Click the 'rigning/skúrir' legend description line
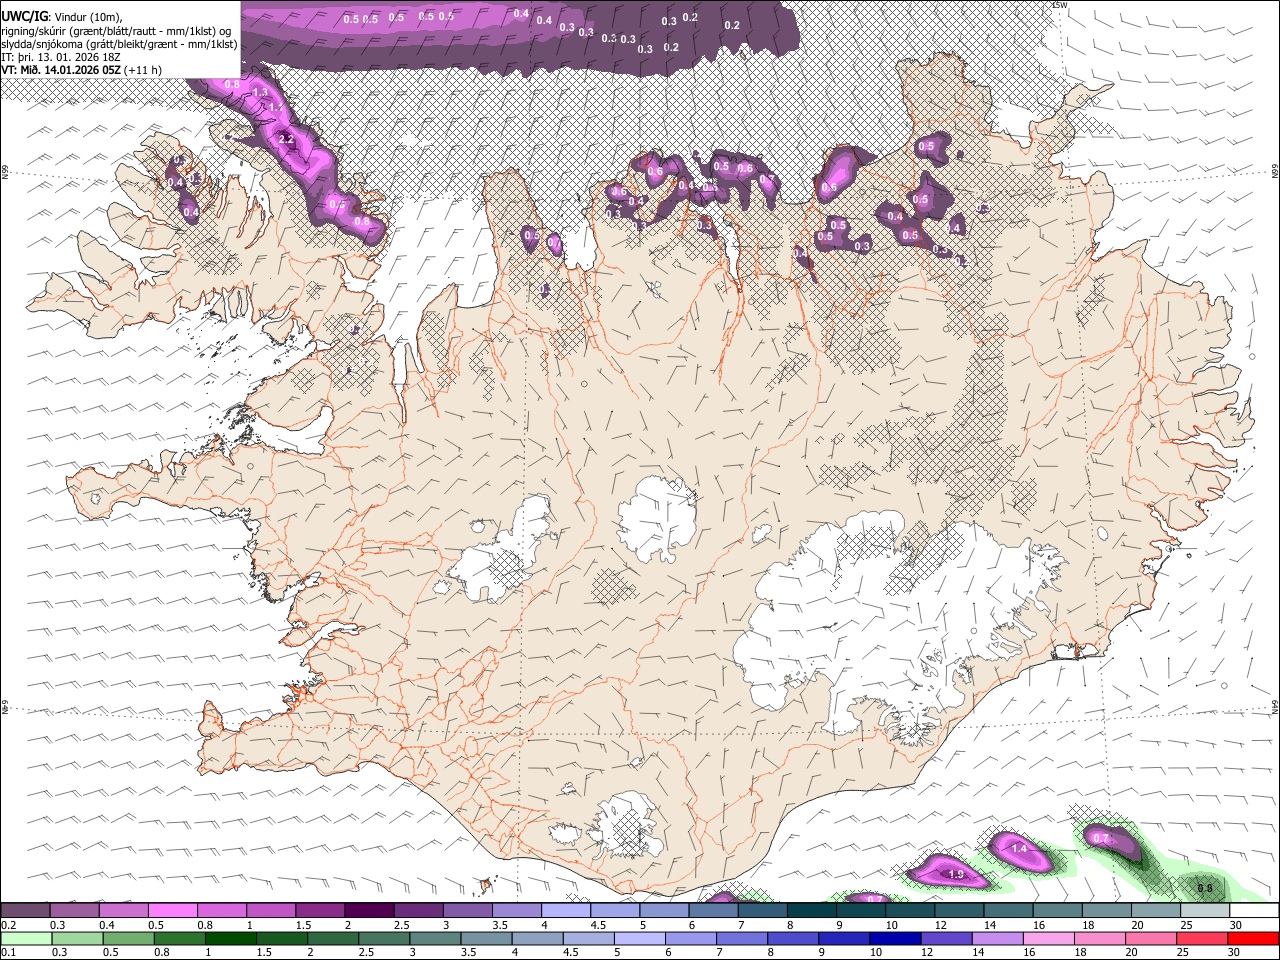1280x960 pixels. click(117, 30)
